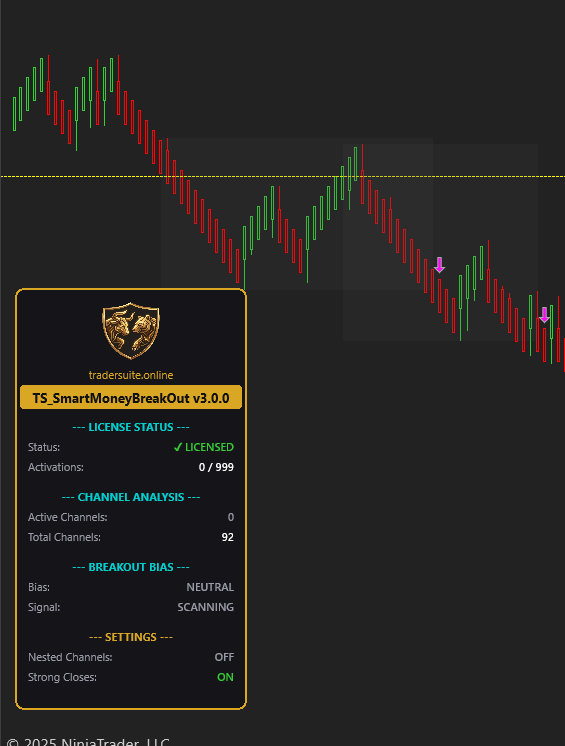Click the Signal value SCANNING

coord(205,607)
